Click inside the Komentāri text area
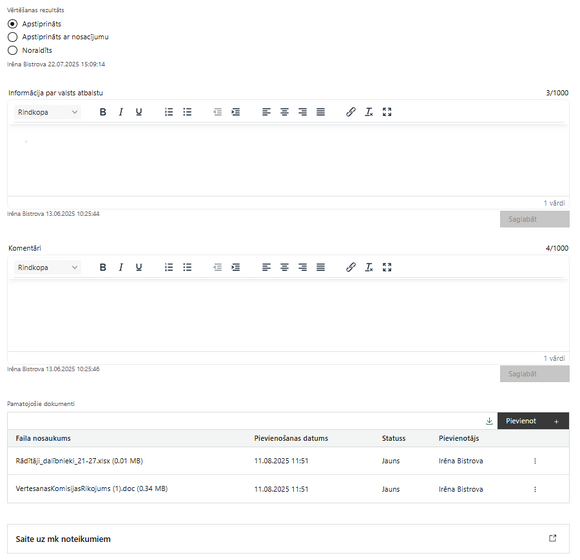 pos(288,315)
